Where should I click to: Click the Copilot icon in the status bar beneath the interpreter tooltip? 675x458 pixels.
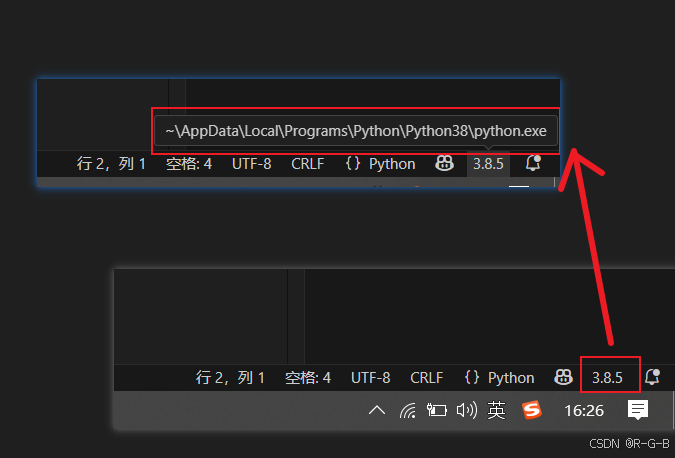[444, 164]
